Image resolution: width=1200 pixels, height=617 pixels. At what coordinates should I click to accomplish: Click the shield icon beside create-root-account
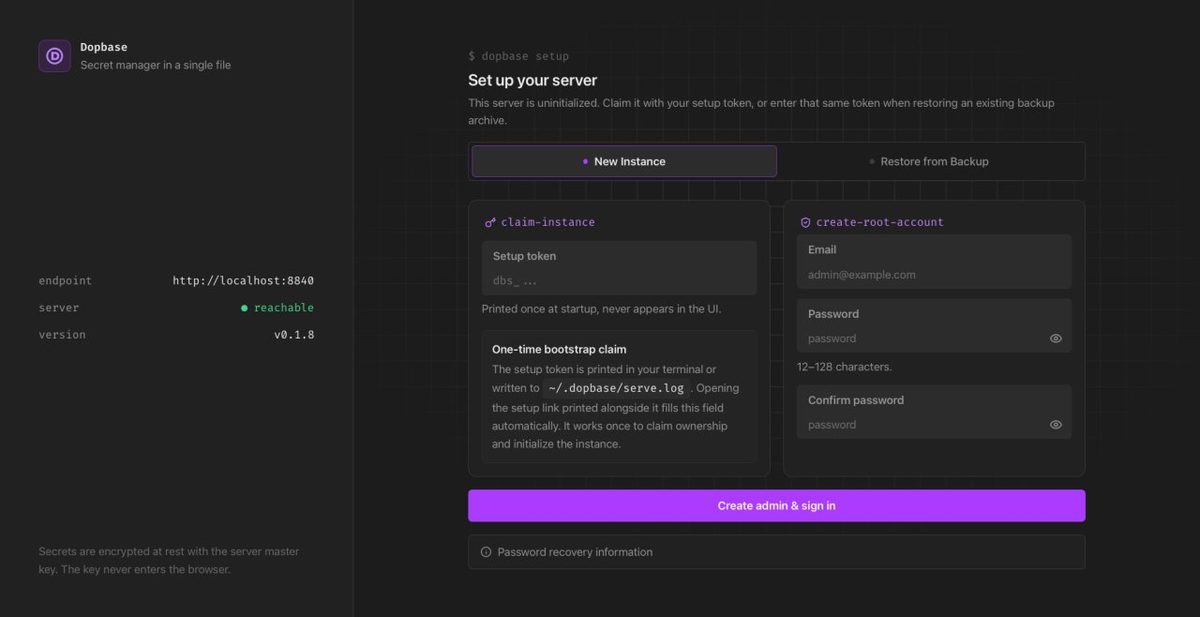click(x=805, y=222)
